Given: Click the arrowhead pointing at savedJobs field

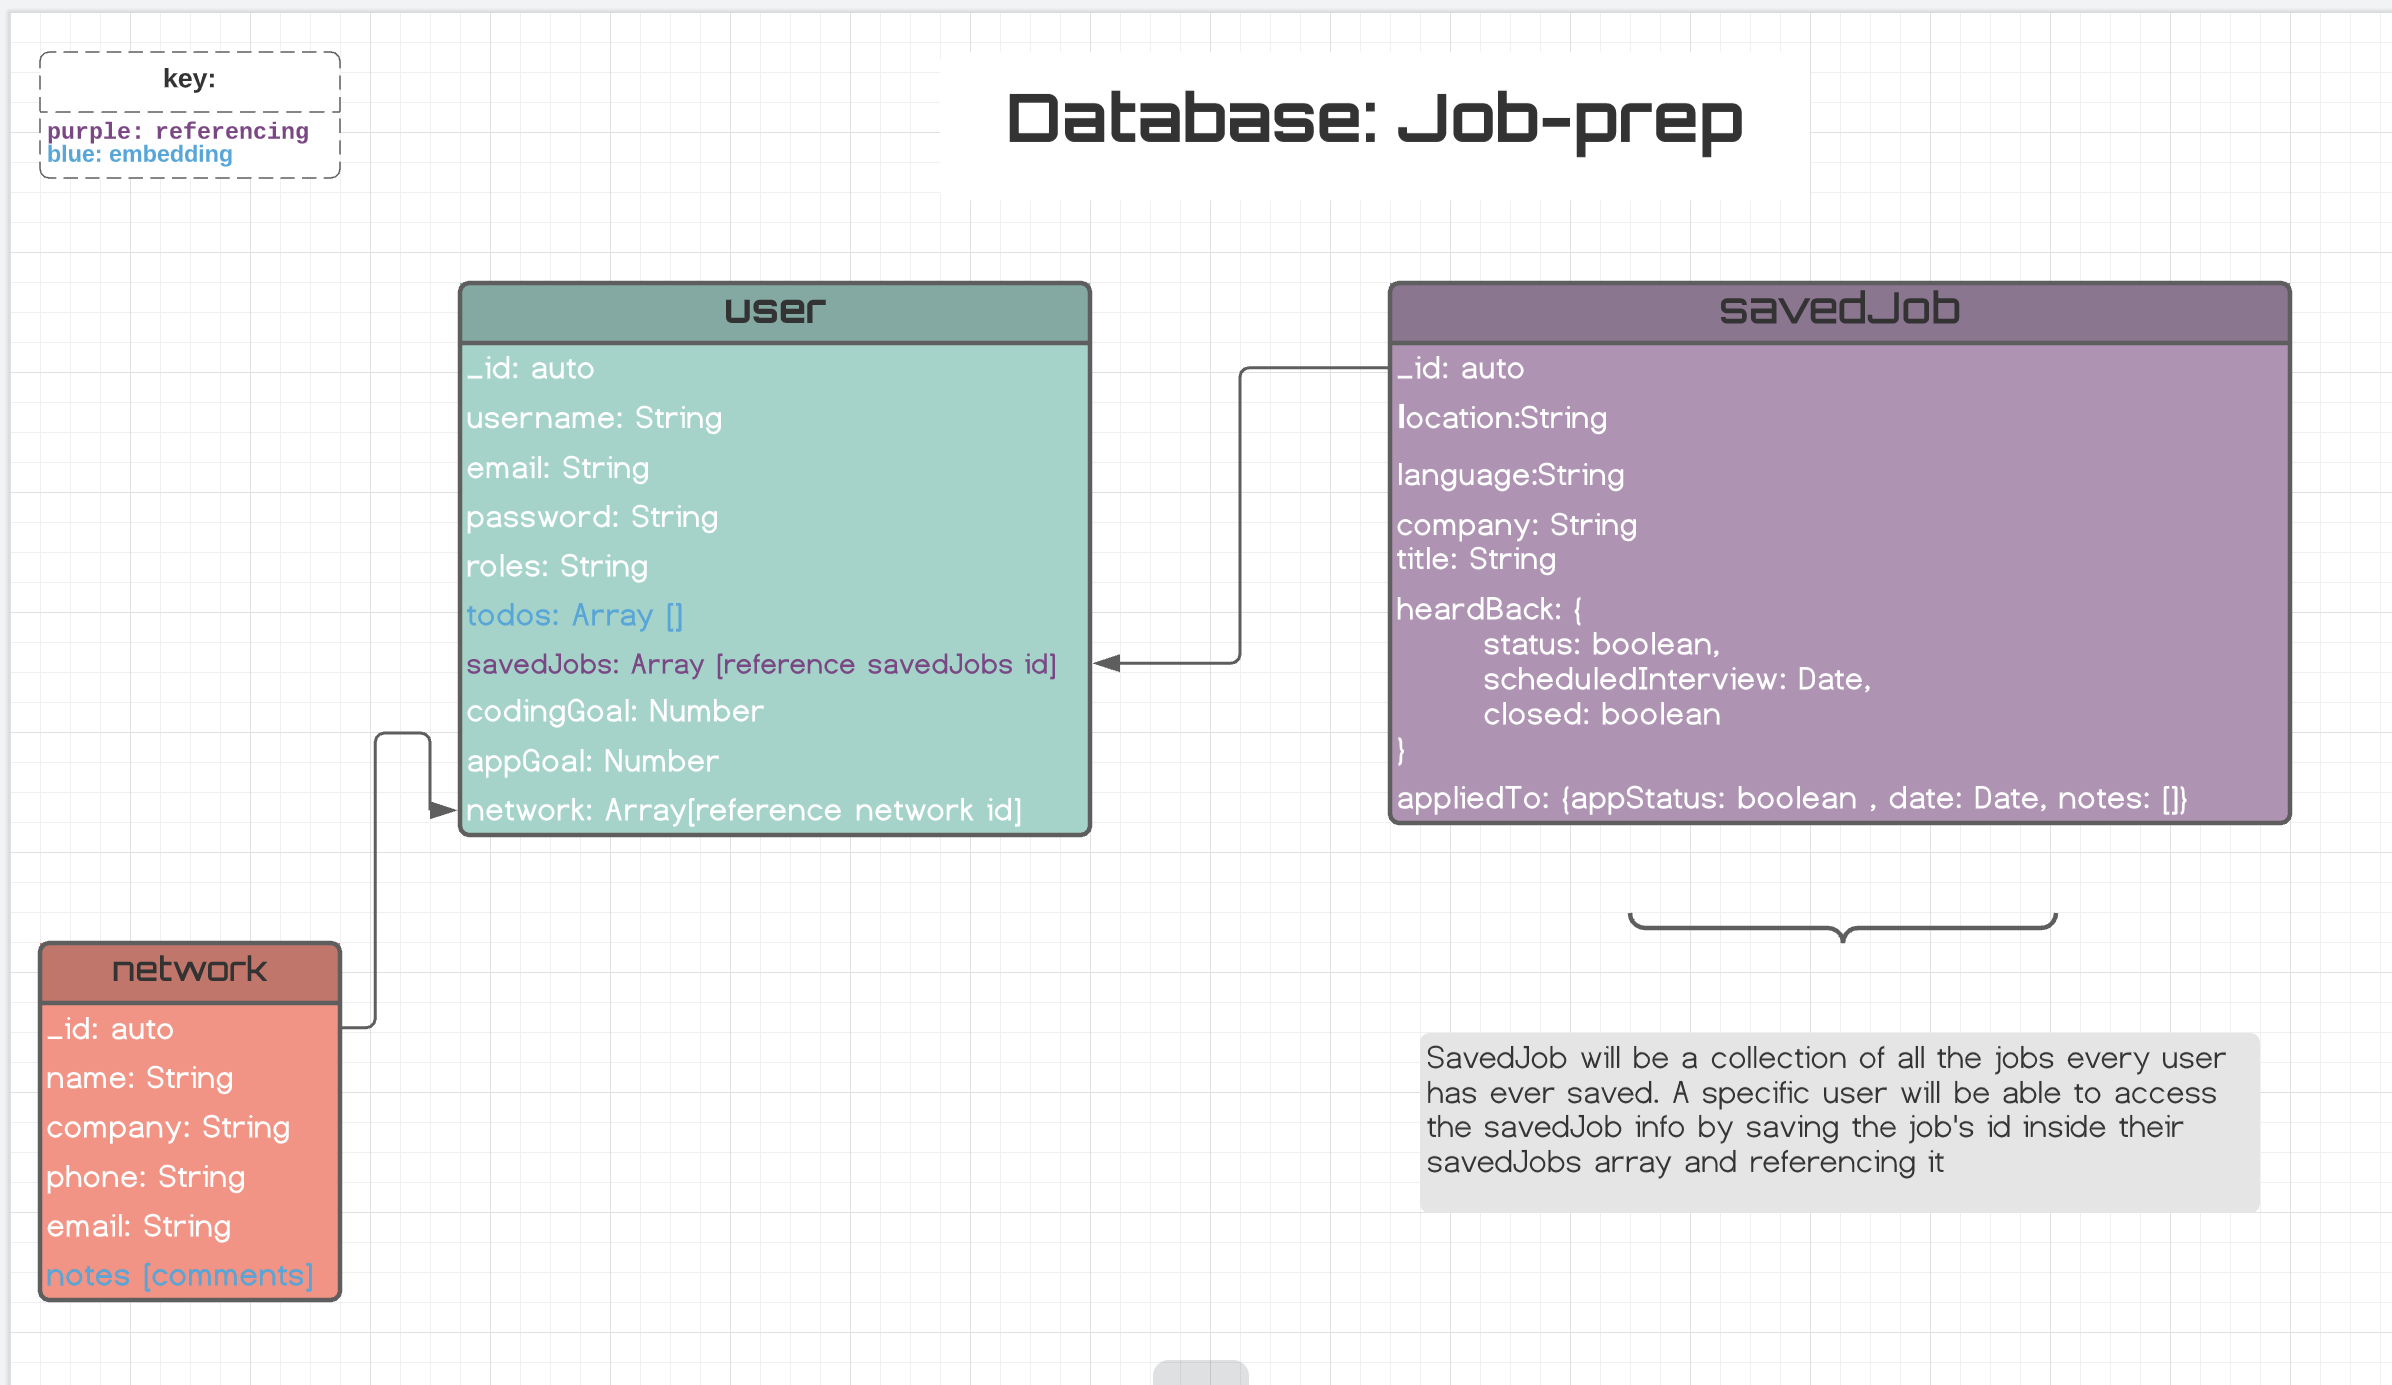Looking at the screenshot, I should coord(1107,663).
